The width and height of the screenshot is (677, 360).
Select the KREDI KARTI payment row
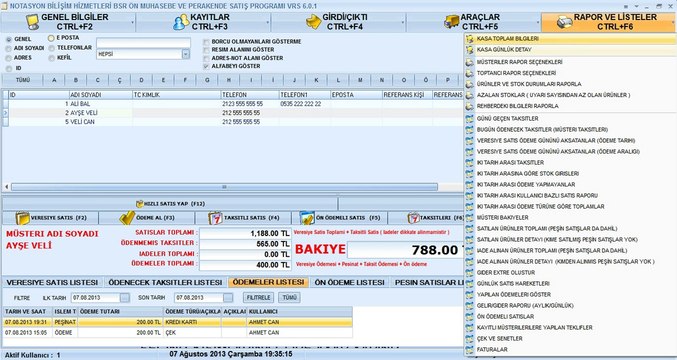pos(177,322)
